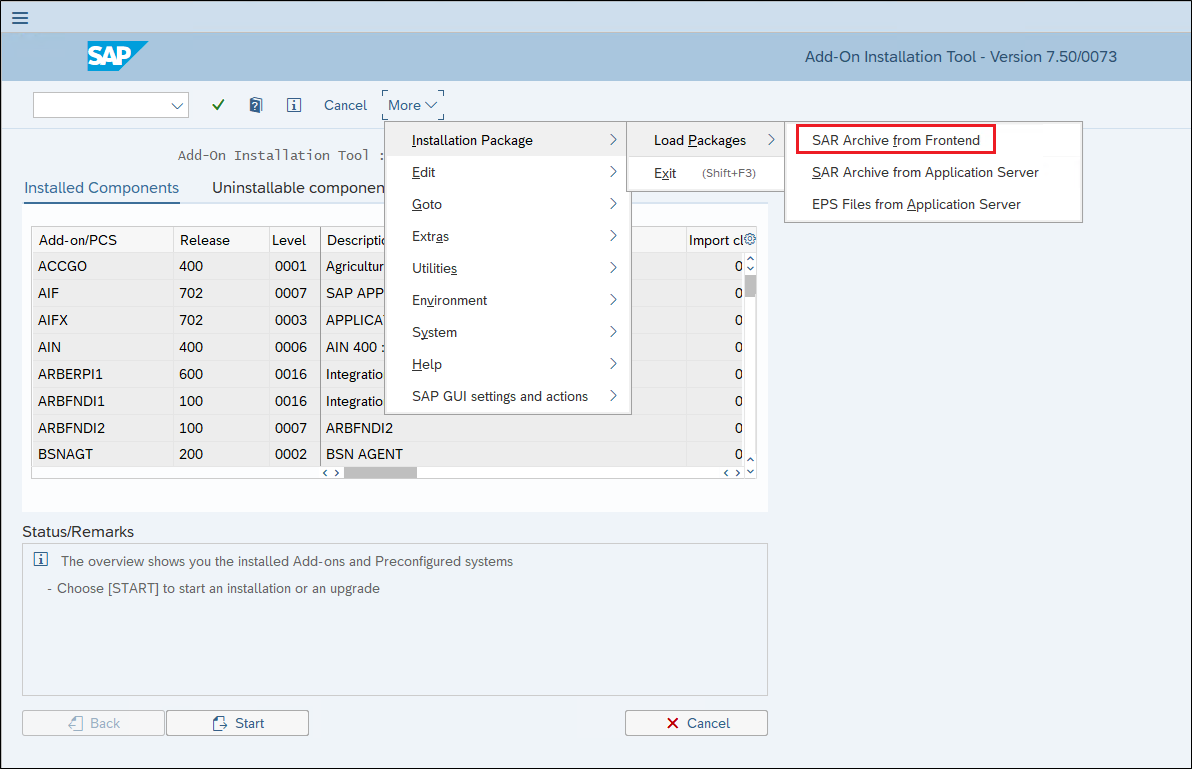Expand arrow next to Extras

[x=613, y=236]
